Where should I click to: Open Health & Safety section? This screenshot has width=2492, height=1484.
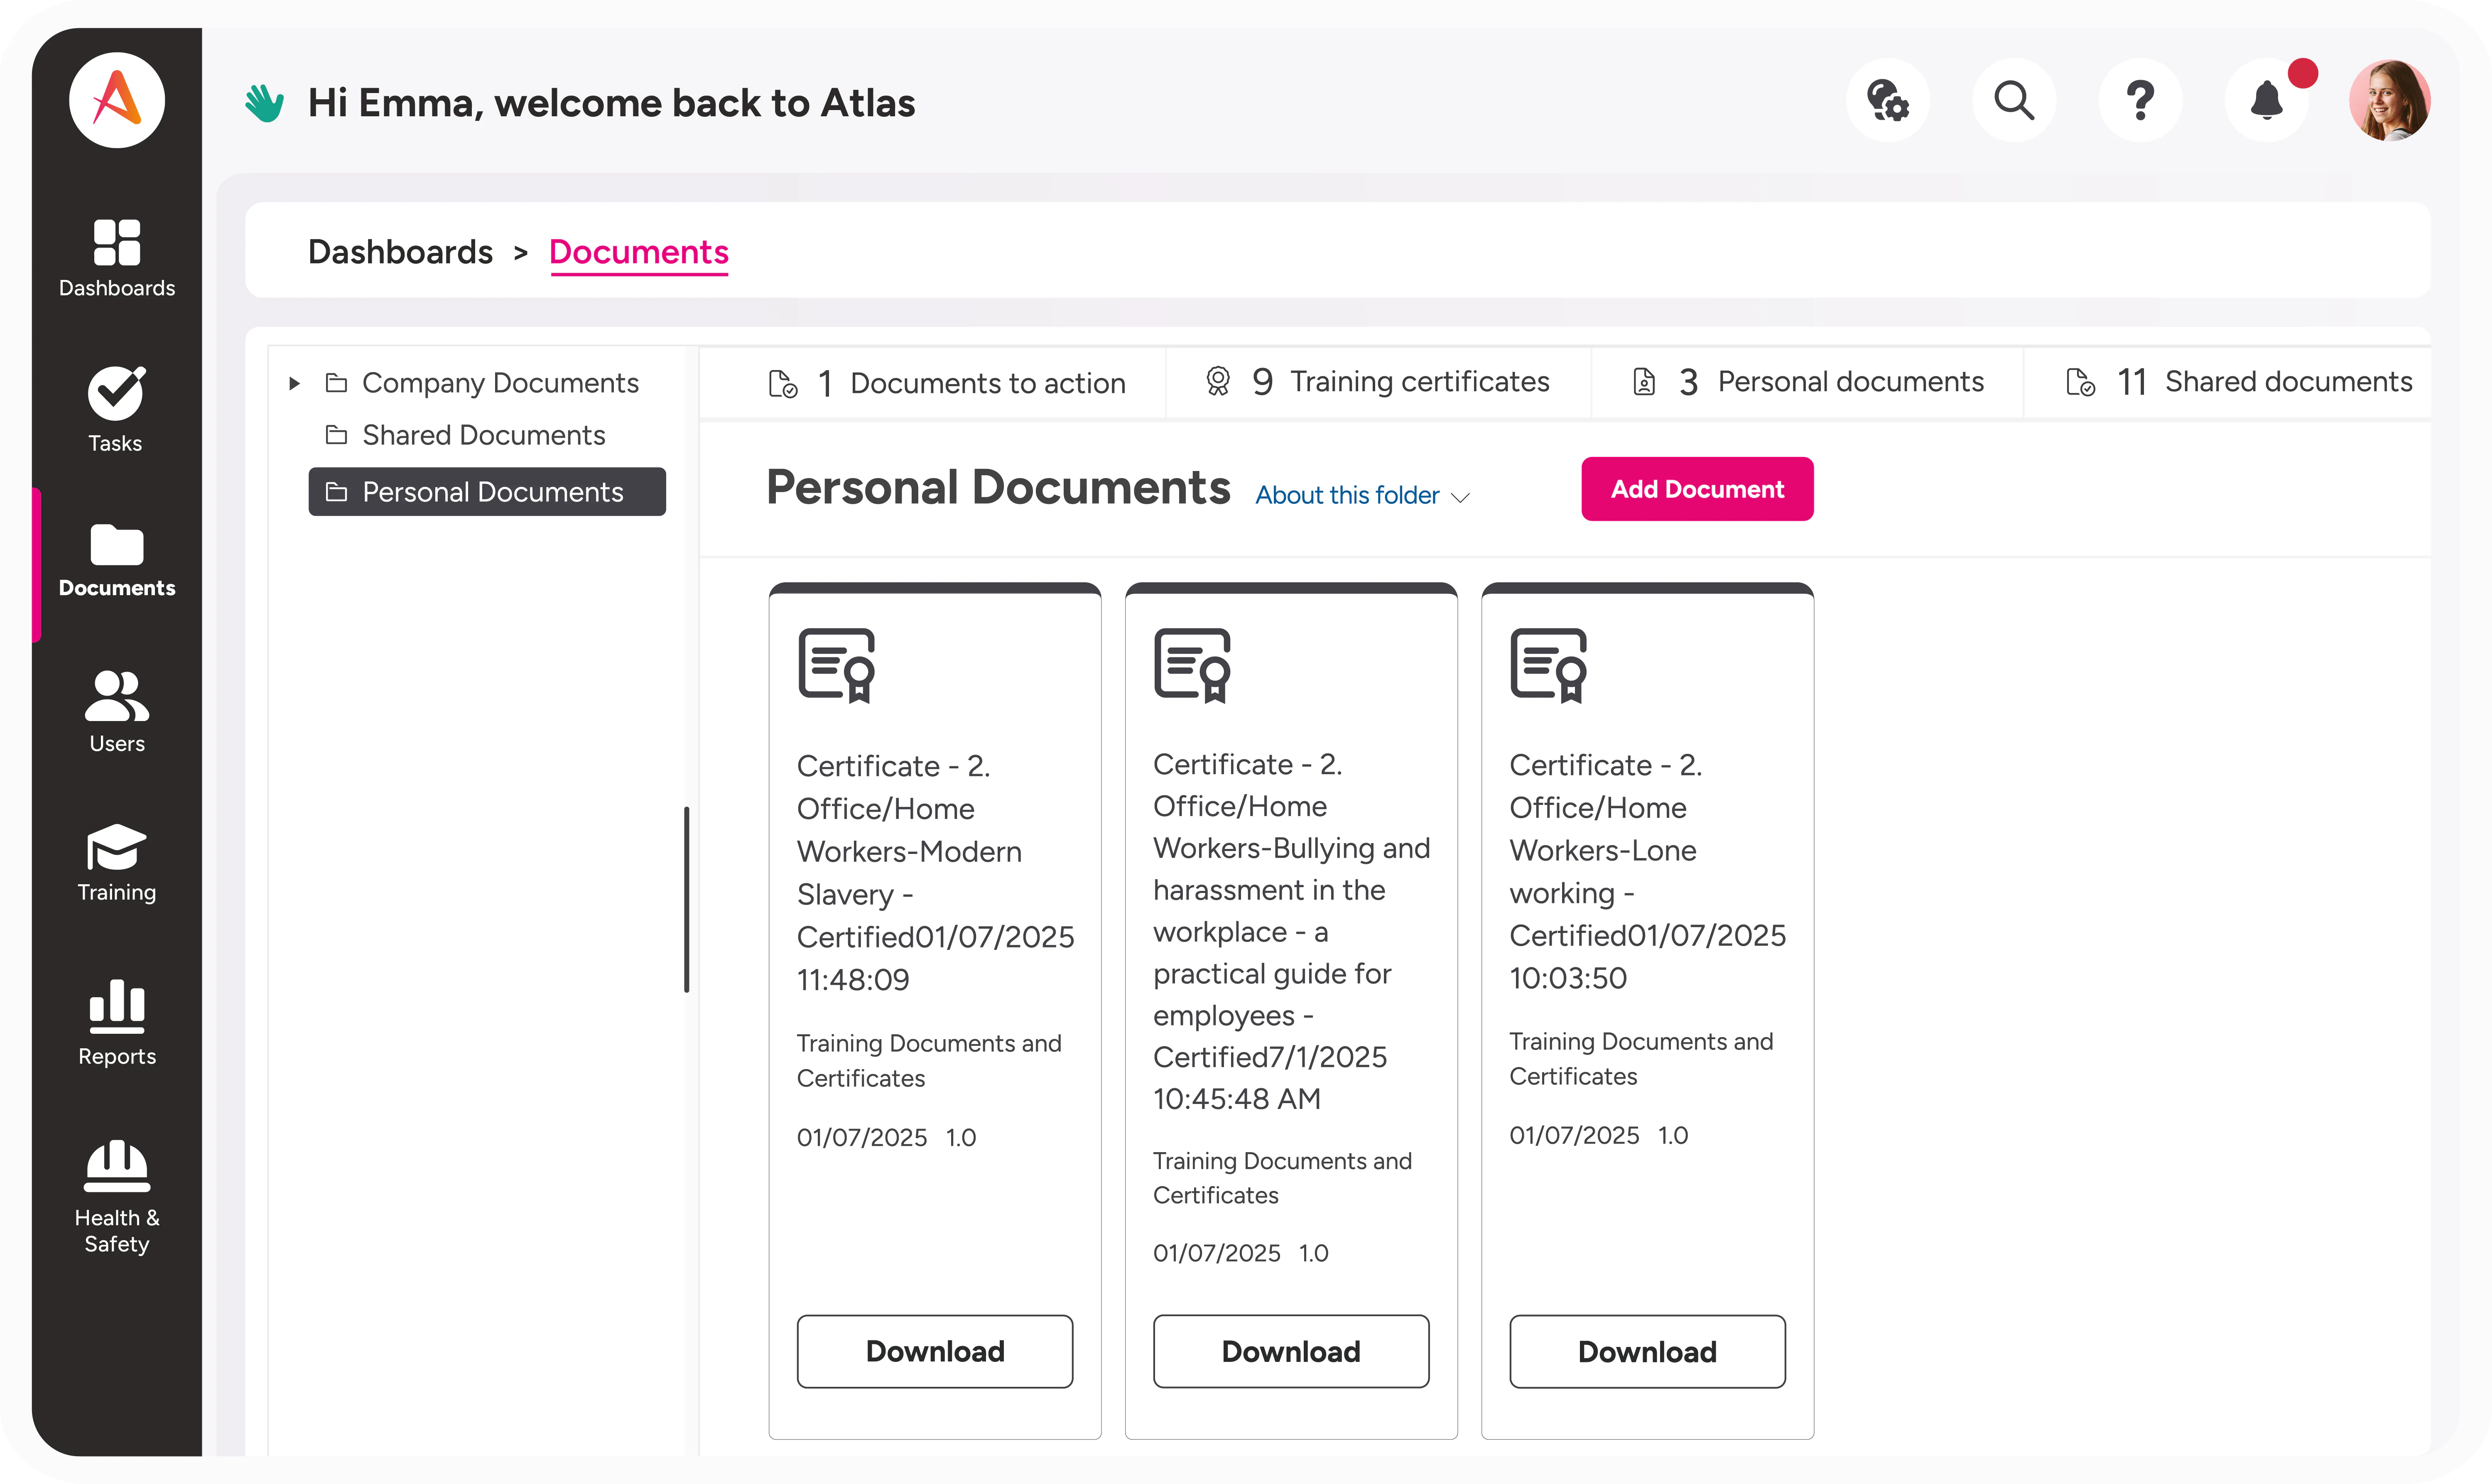(117, 1197)
